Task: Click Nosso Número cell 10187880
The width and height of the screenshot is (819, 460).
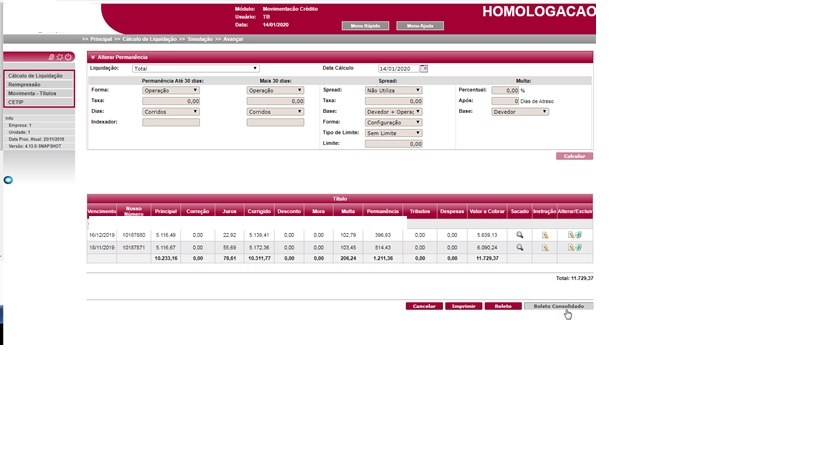Action: pos(134,235)
